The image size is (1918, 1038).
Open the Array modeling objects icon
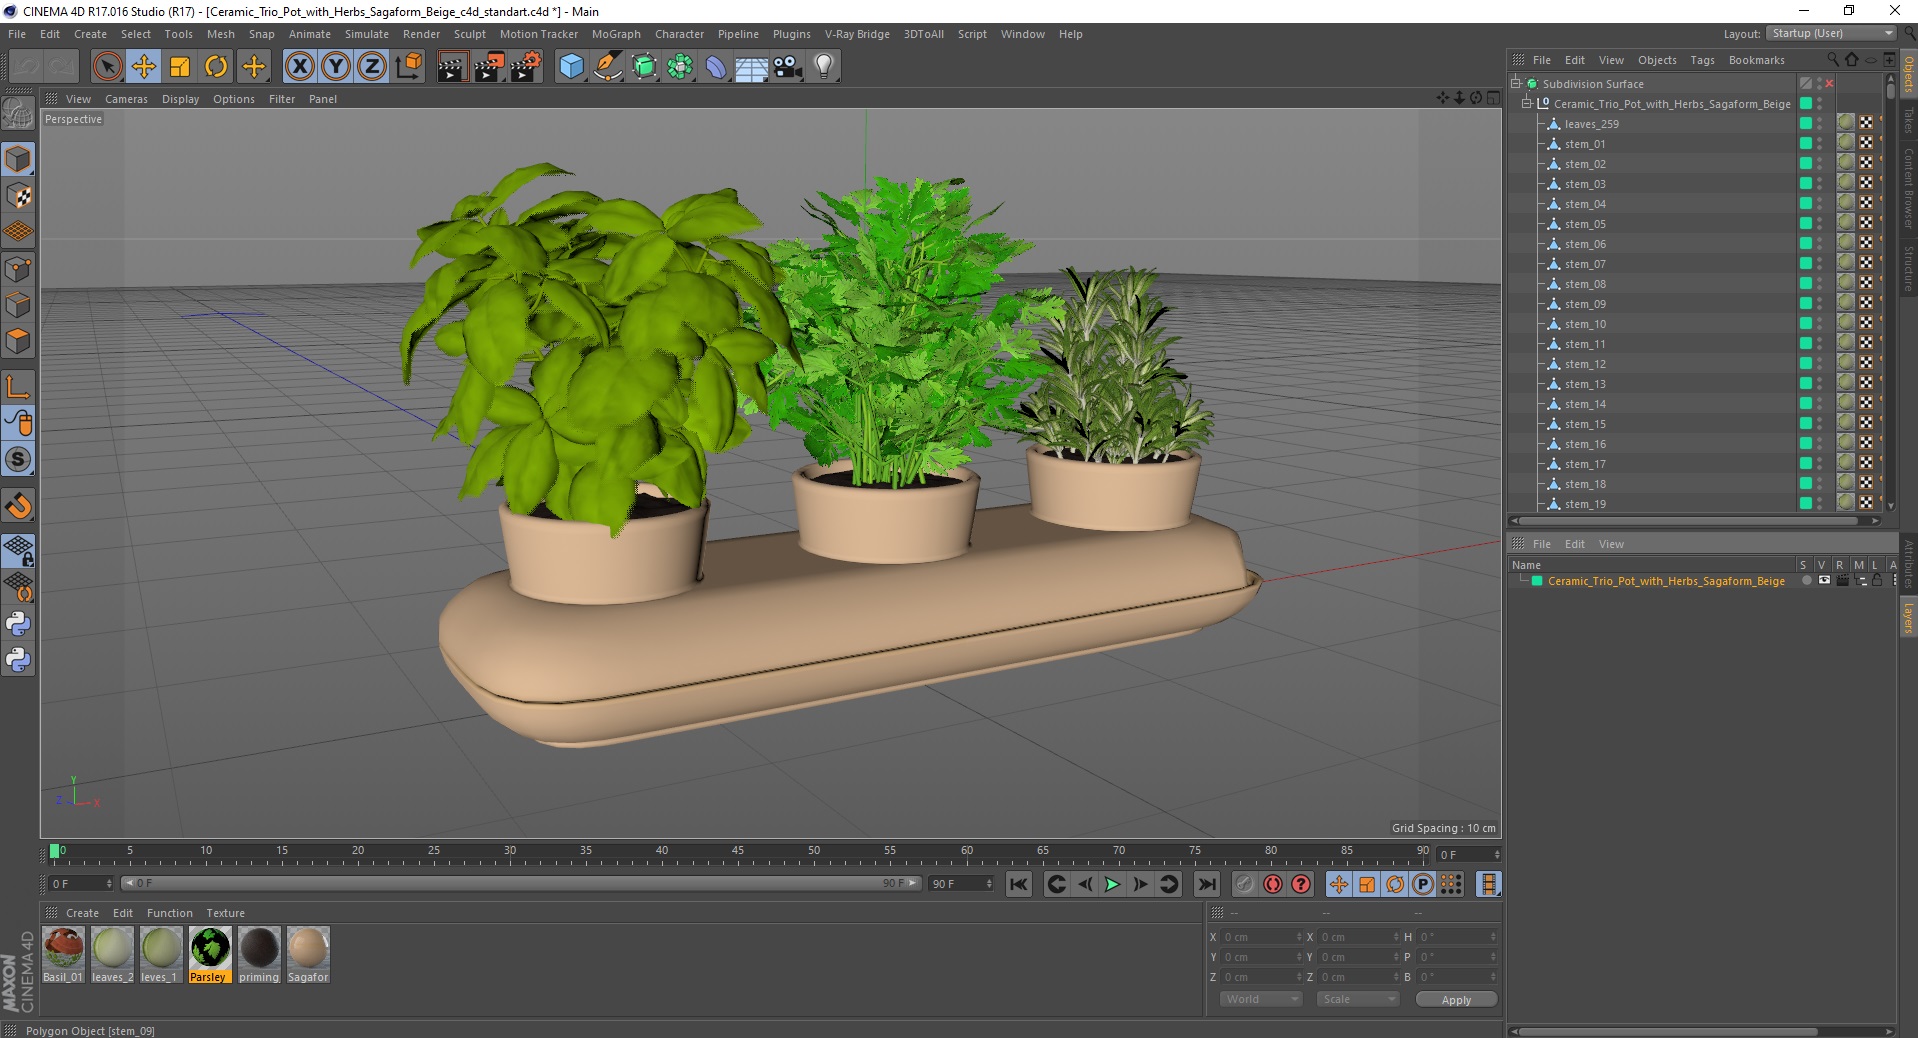coord(680,67)
